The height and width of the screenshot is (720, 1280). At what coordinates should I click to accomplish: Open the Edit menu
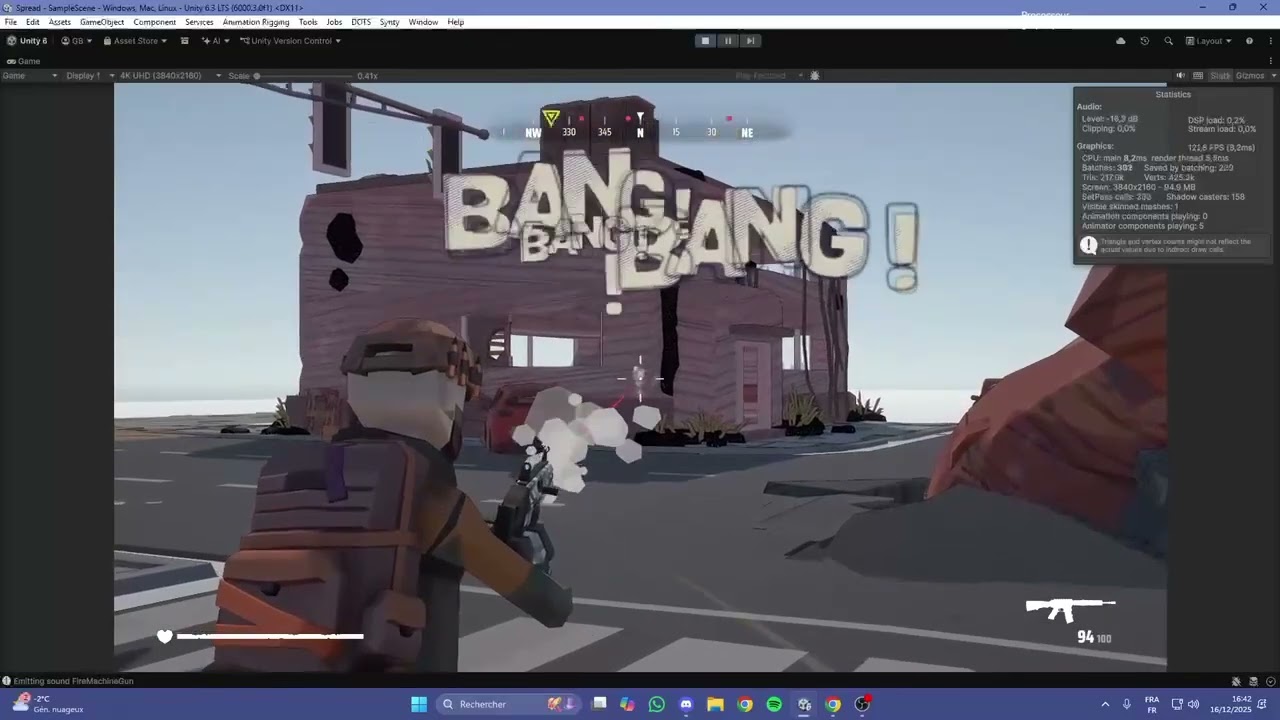33,22
